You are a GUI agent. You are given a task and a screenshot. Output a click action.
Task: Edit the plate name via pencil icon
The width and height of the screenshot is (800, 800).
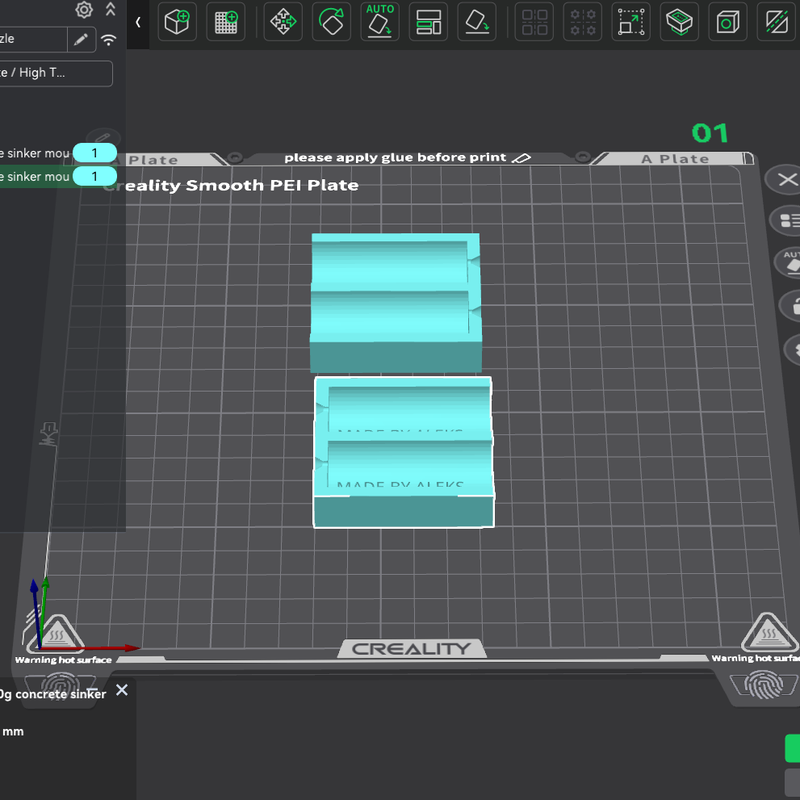click(521, 158)
